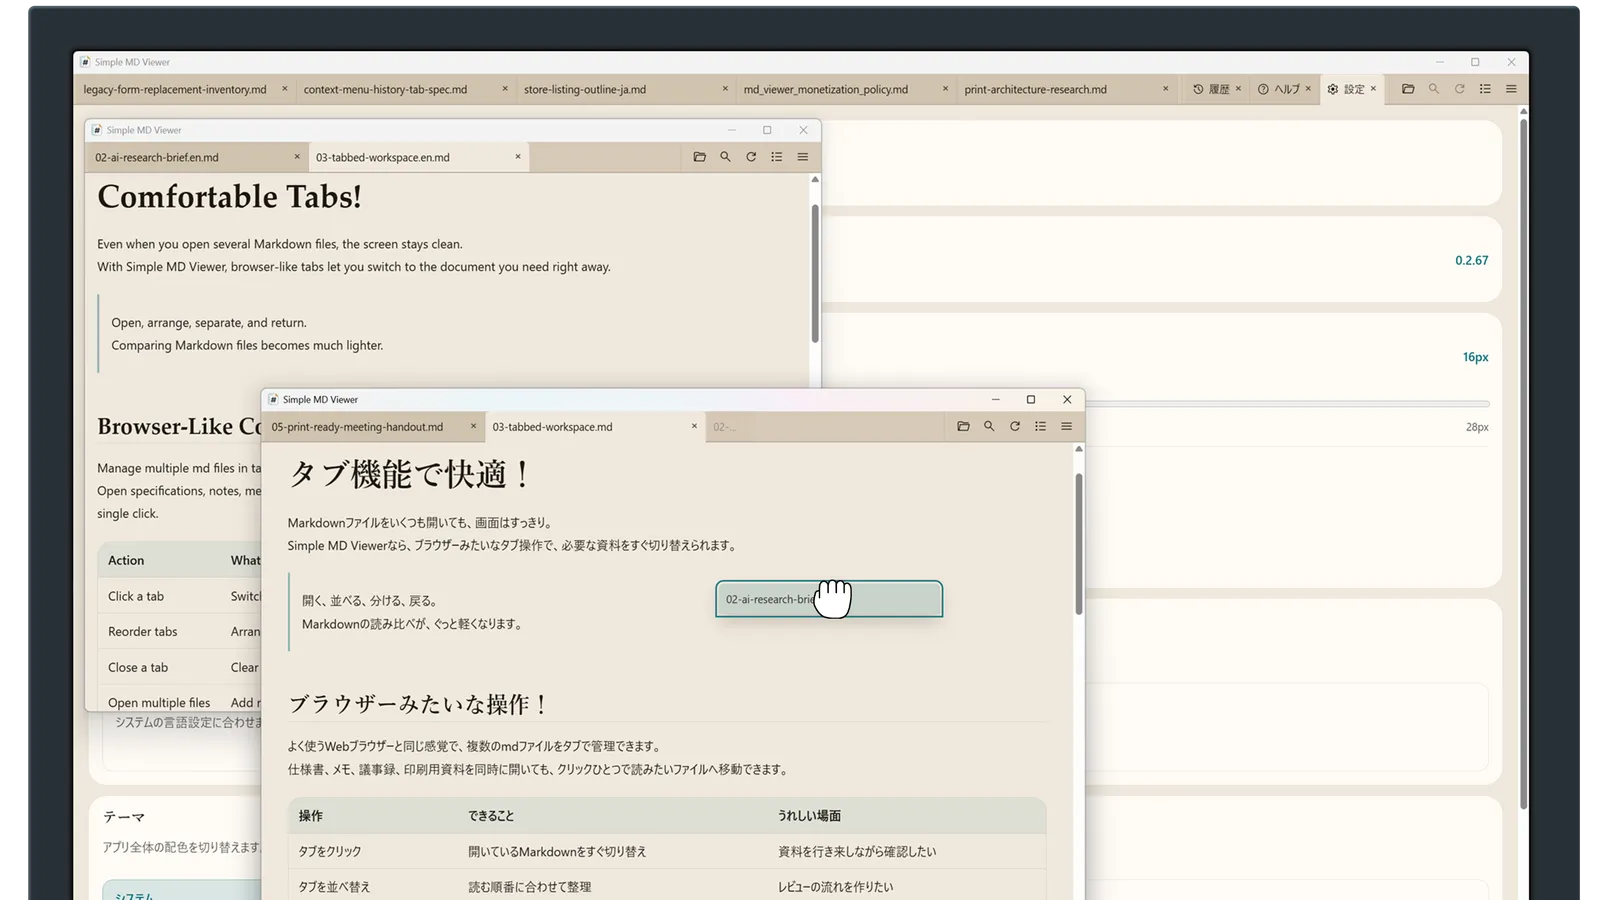Click vertical scrollbar of front Japanese window
Screen dimensions: 1600x900
[x=1079, y=544]
